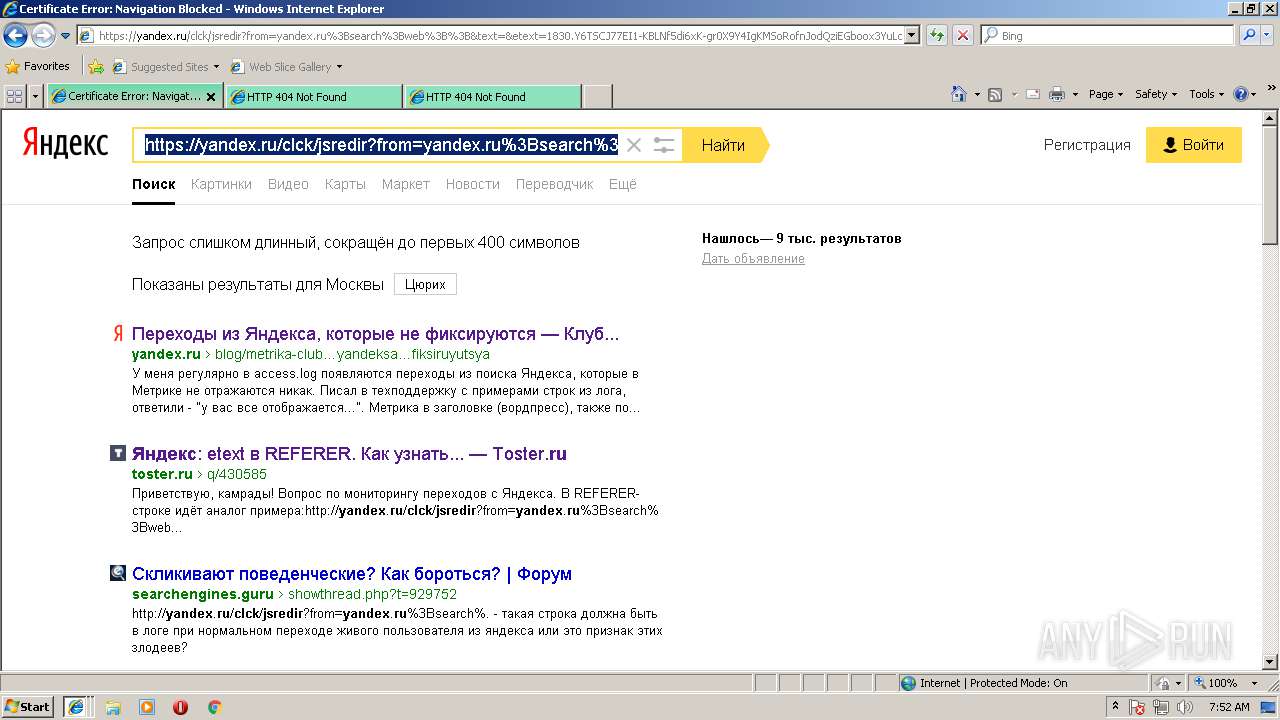
Task: Select the Картинки tab
Action: point(221,184)
